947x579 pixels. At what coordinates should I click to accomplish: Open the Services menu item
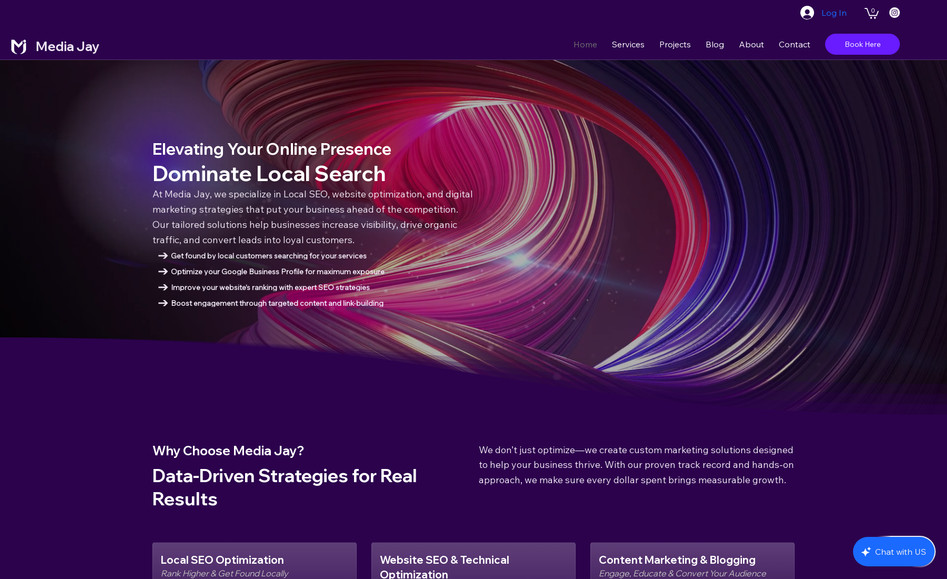point(628,45)
